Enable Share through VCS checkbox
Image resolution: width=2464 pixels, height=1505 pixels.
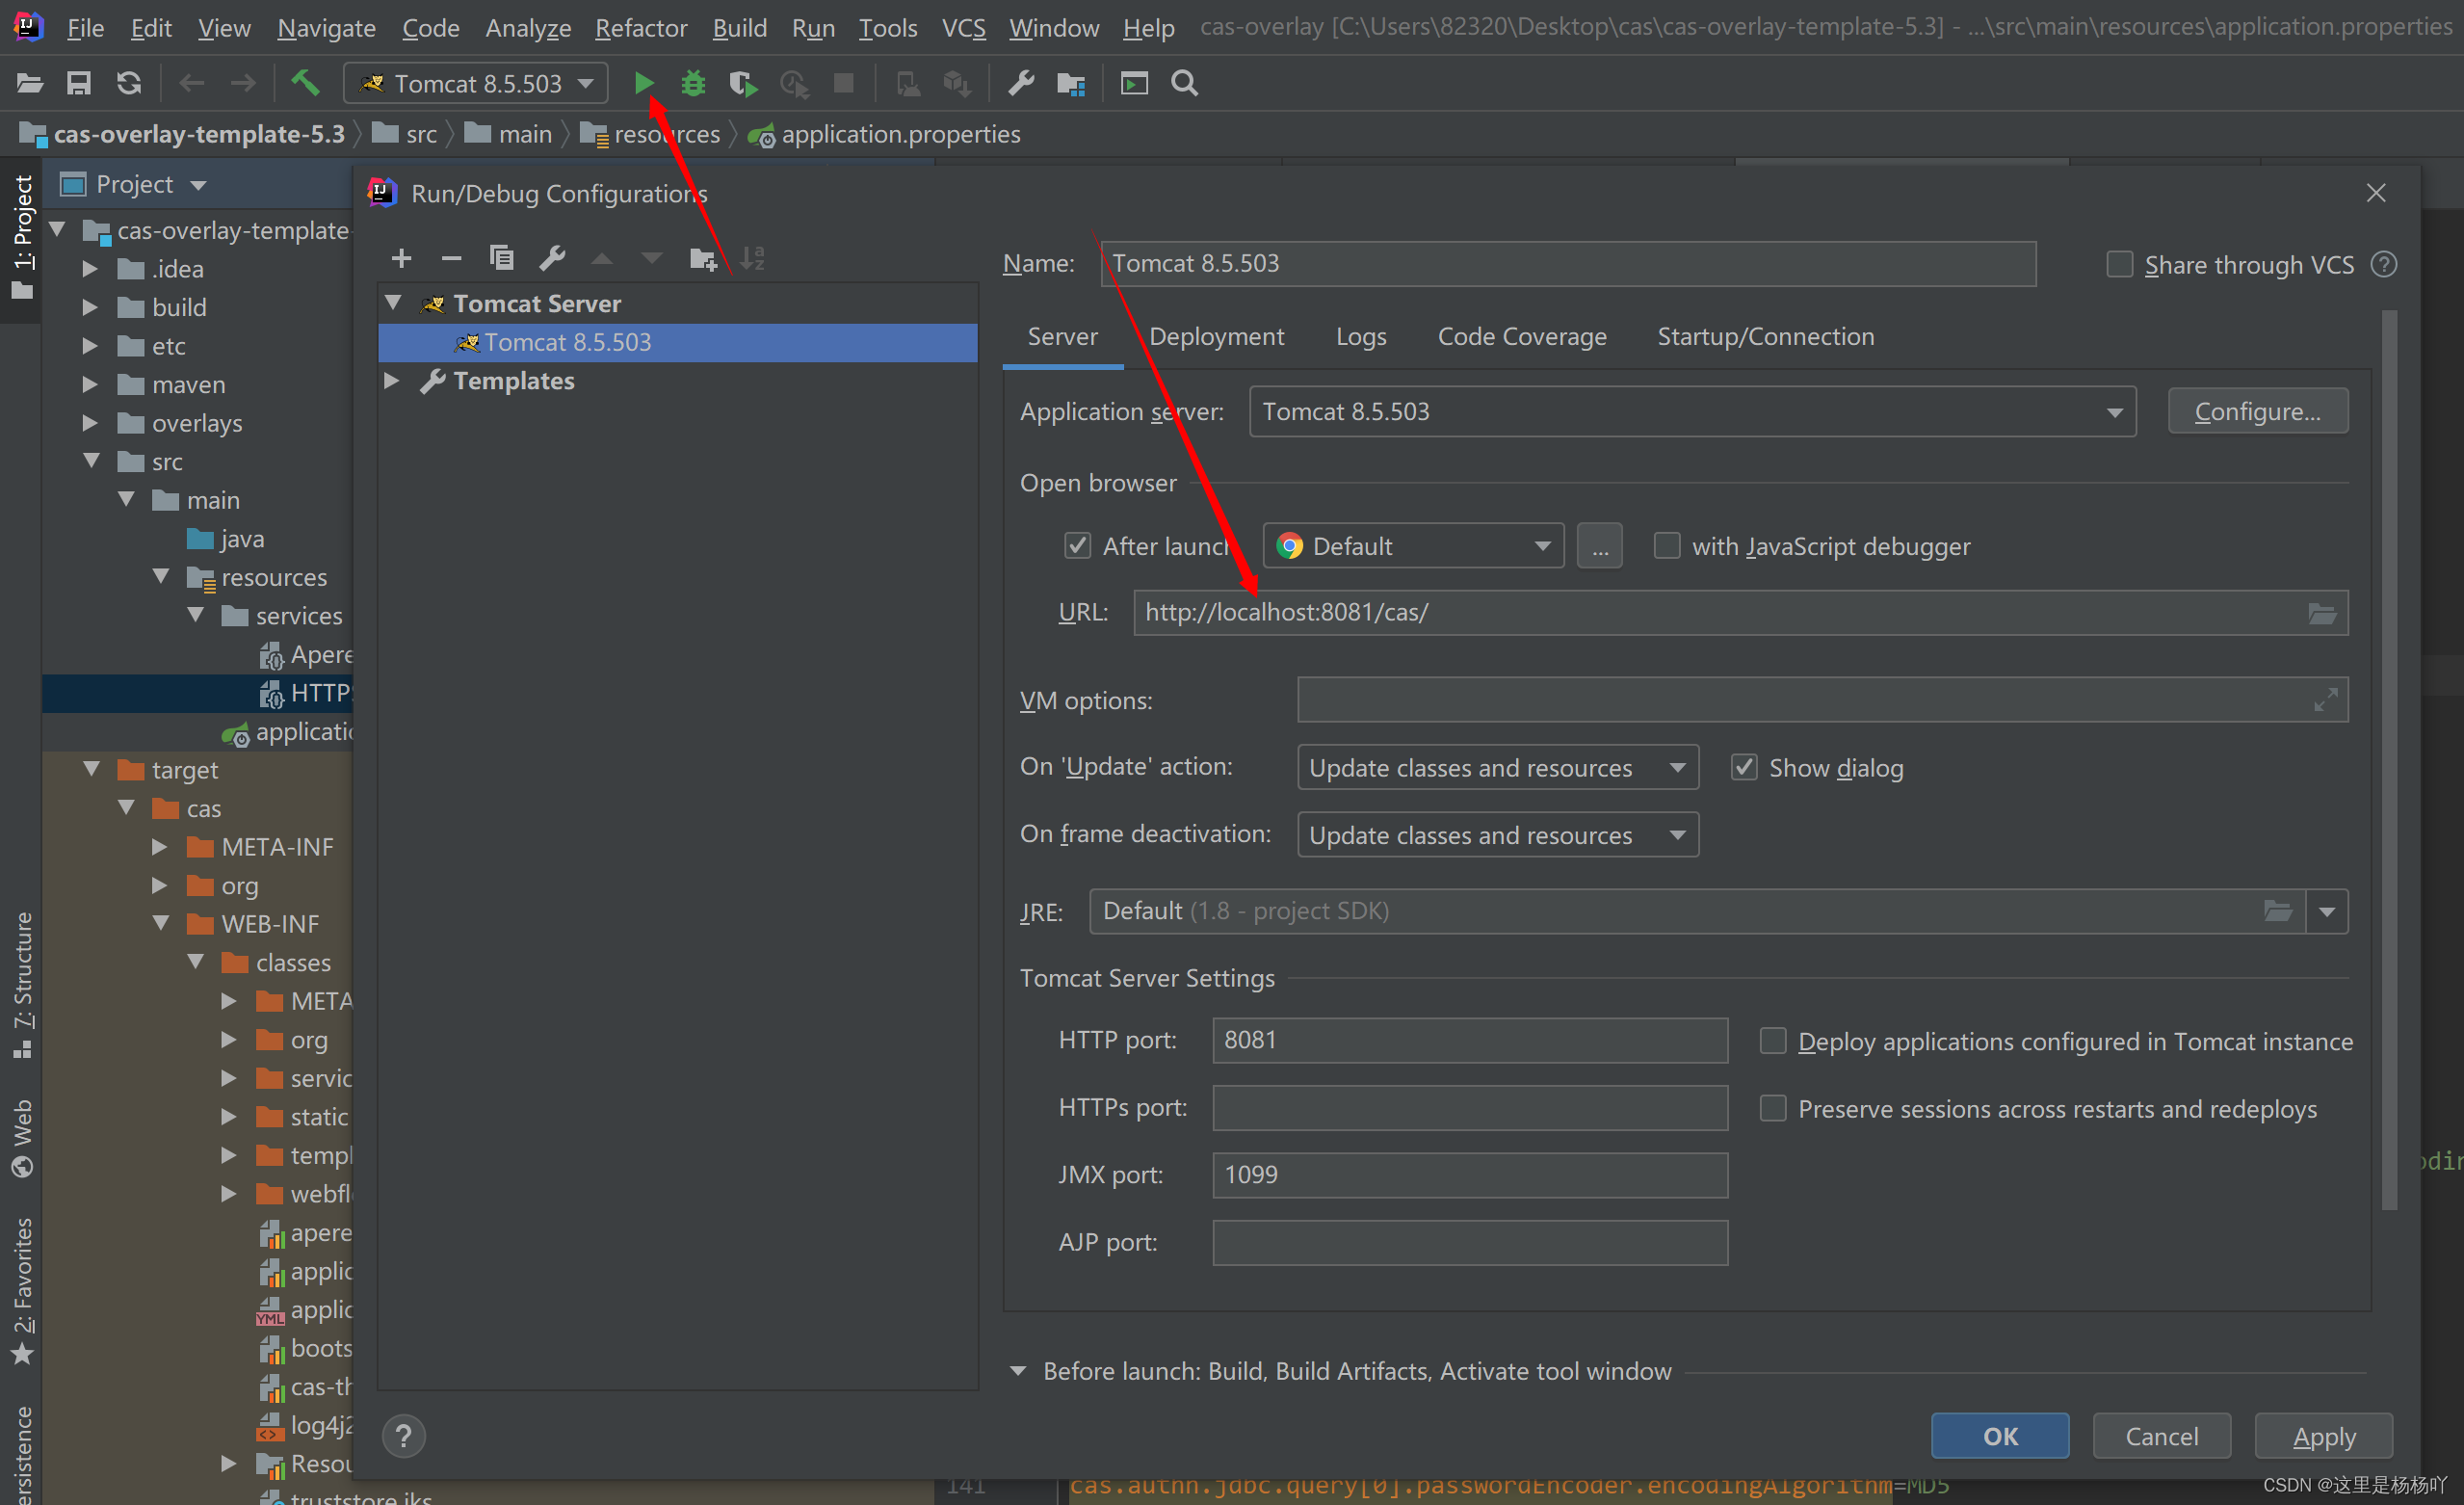coord(2119,265)
